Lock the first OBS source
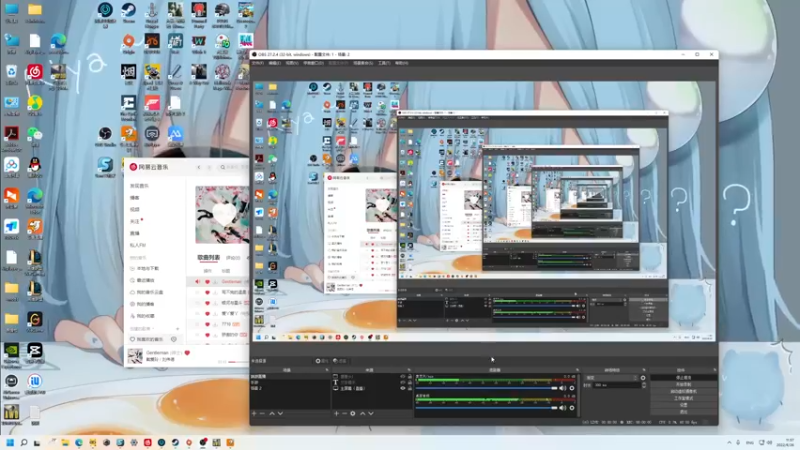Viewport: 800px width, 450px height. point(409,377)
